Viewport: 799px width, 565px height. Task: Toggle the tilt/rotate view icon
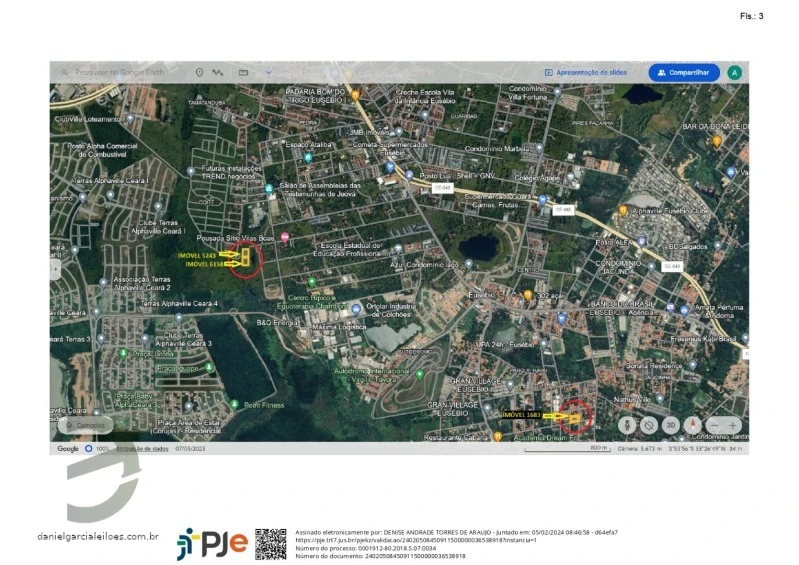(649, 425)
